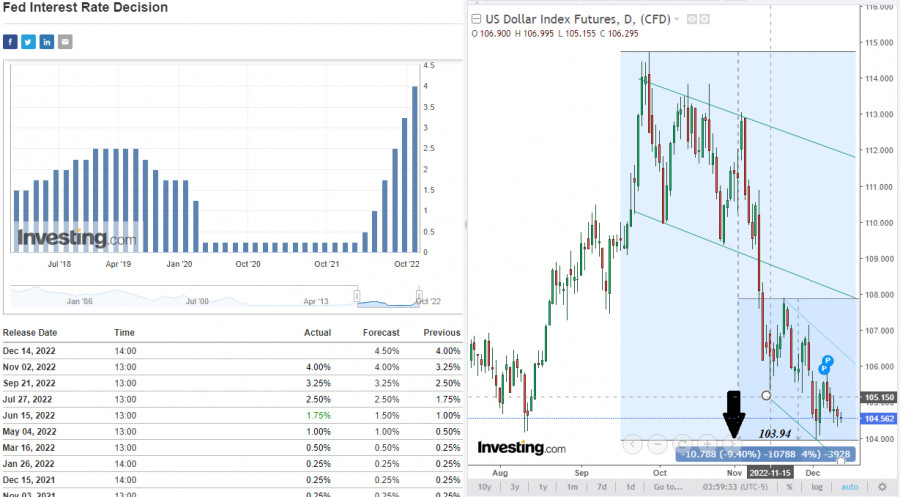The width and height of the screenshot is (900, 497).
Task: Share page by email icon
Action: pos(65,42)
